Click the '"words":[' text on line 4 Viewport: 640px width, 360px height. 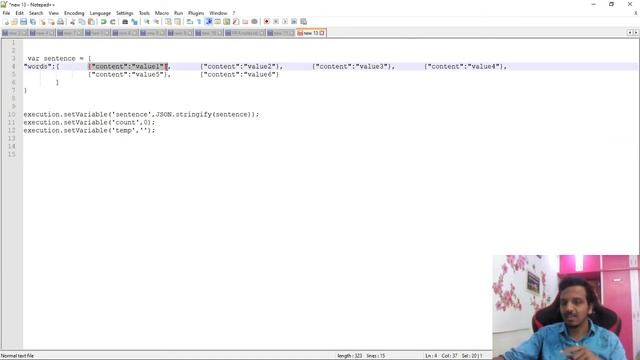(42, 67)
